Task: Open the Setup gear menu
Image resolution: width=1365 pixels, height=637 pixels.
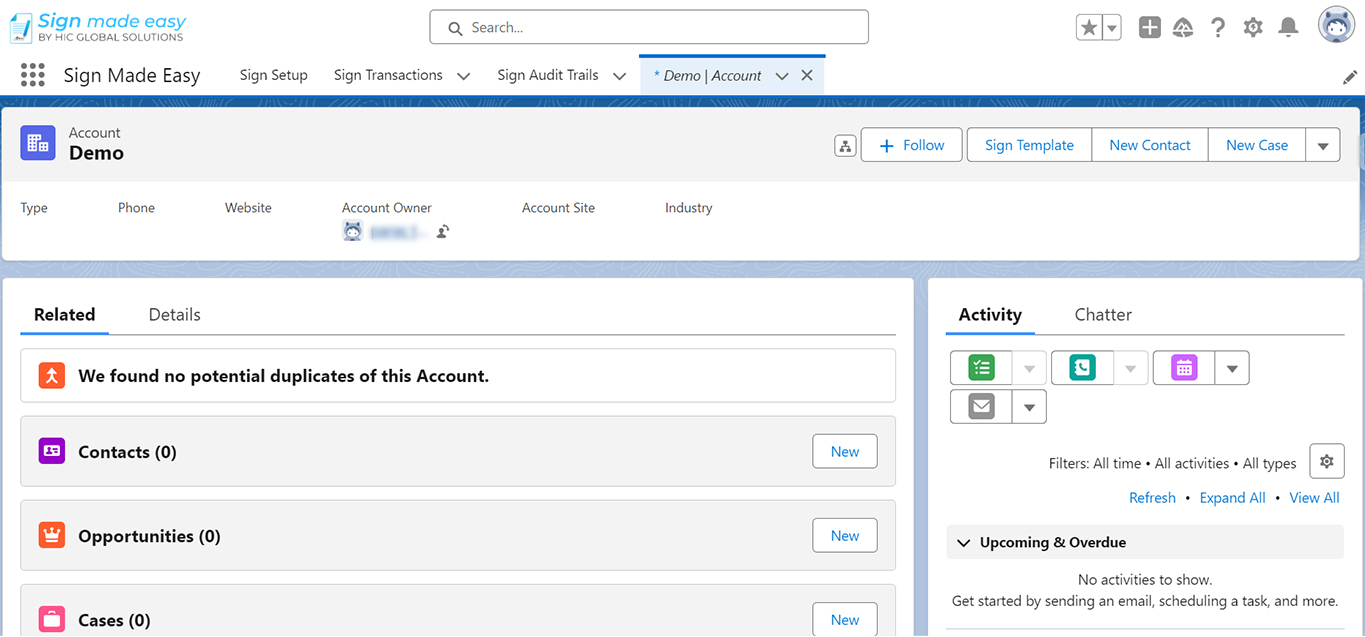Action: click(x=1253, y=28)
